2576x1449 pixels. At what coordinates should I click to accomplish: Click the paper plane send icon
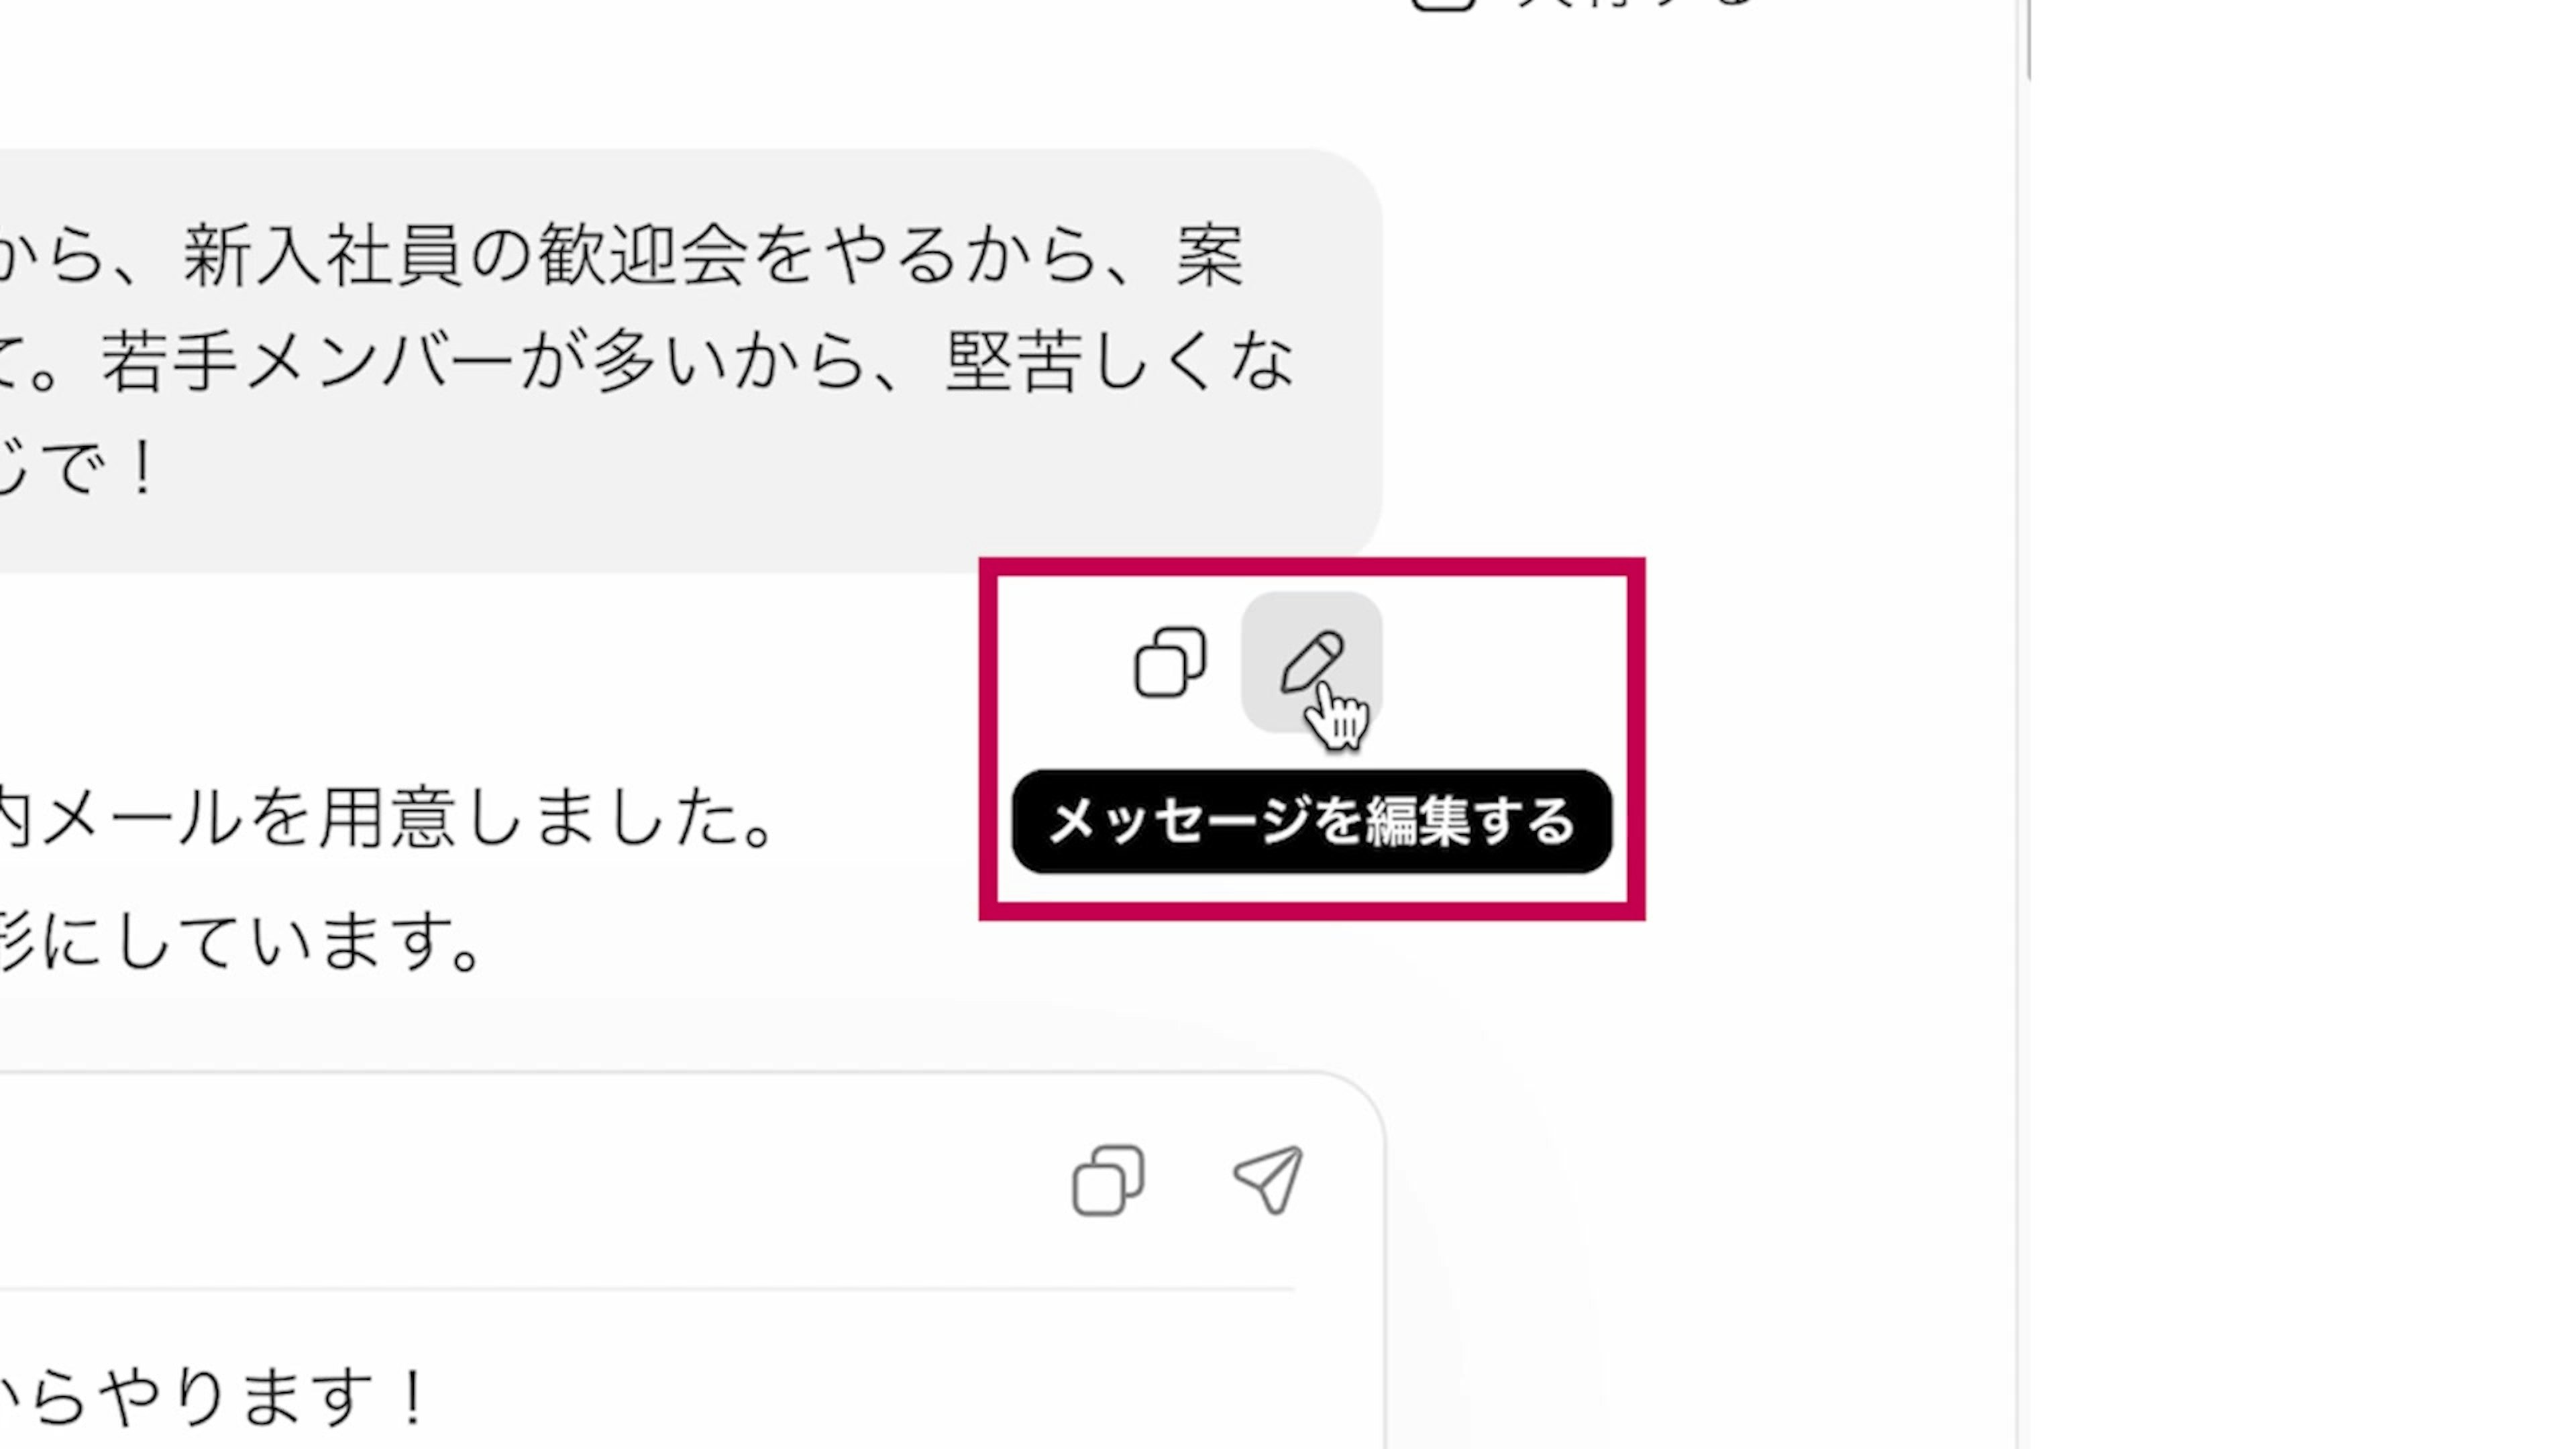[1268, 1180]
